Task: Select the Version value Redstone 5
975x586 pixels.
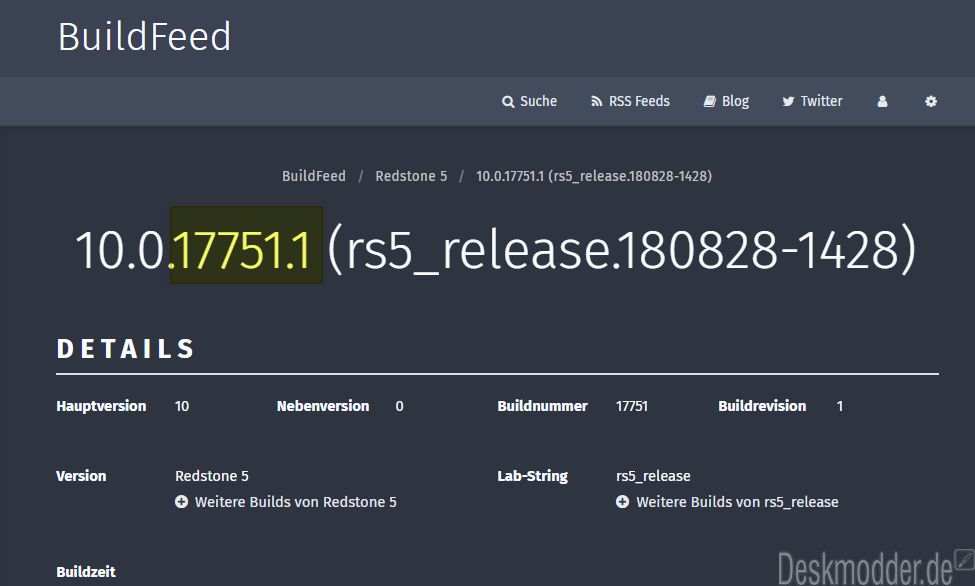Action: pyautogui.click(x=211, y=476)
